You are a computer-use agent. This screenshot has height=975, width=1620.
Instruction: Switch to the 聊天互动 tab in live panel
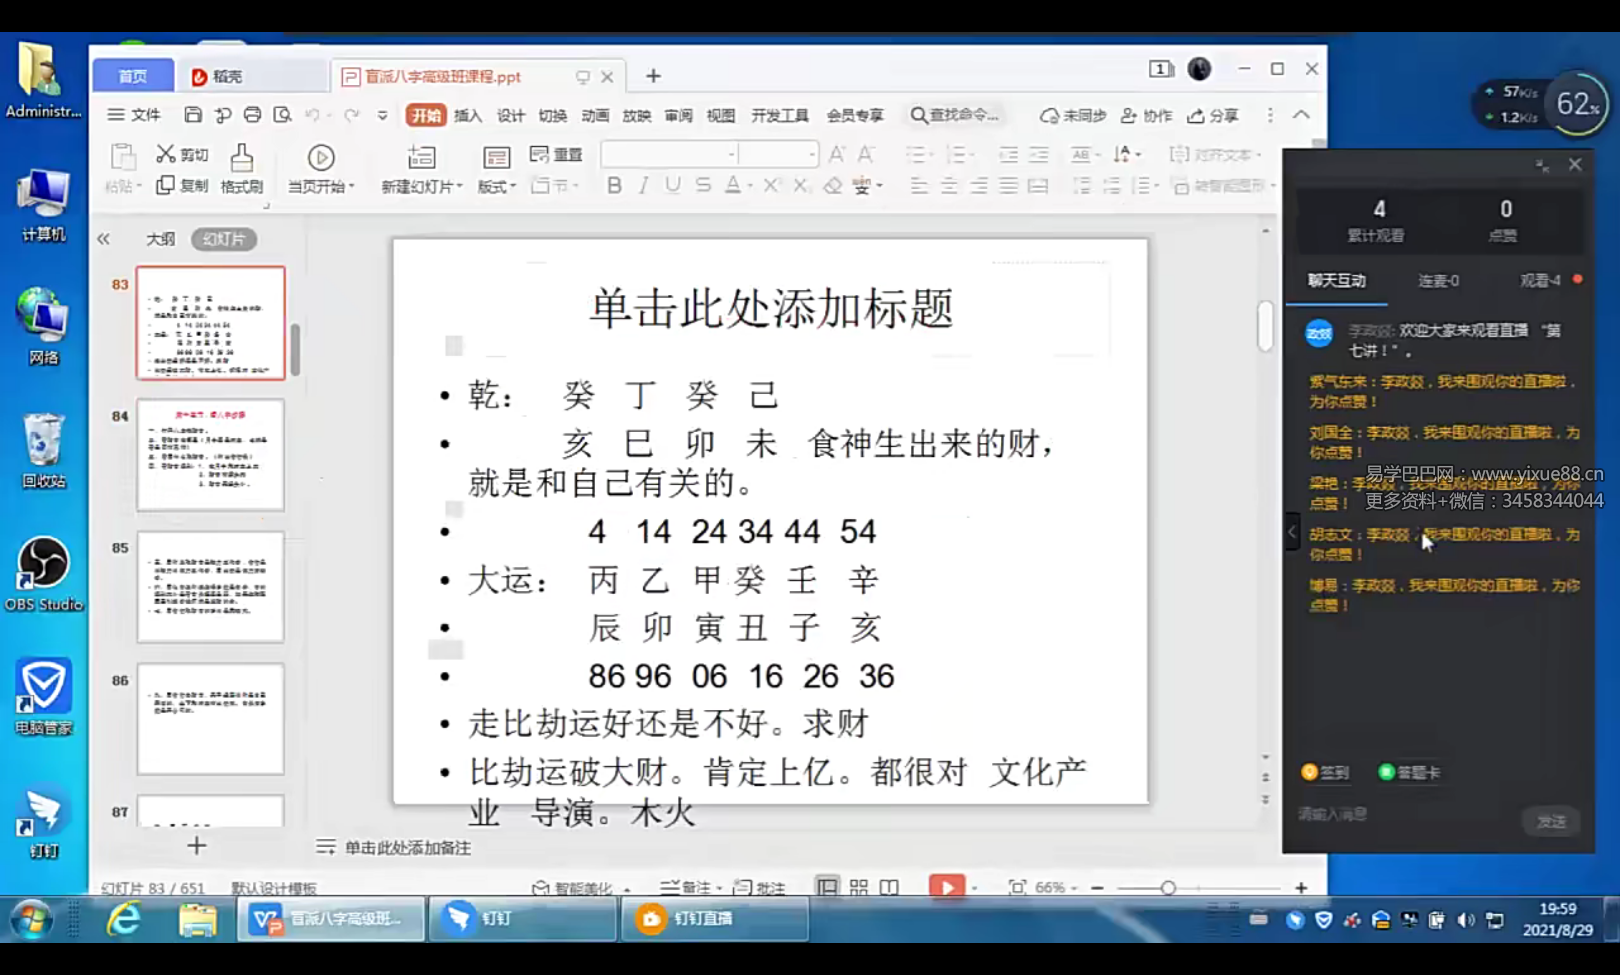[1336, 281]
